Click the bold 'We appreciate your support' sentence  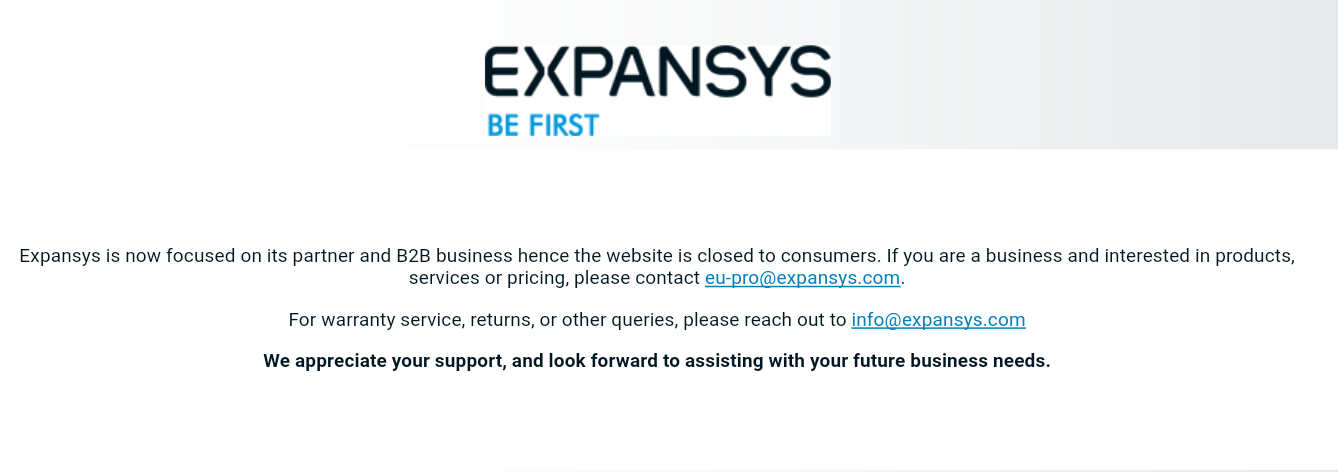(x=657, y=361)
